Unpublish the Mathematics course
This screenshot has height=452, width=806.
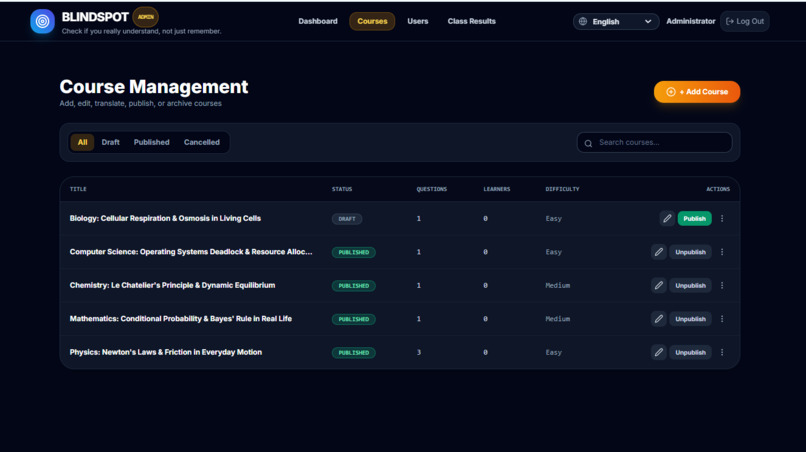pyautogui.click(x=690, y=319)
